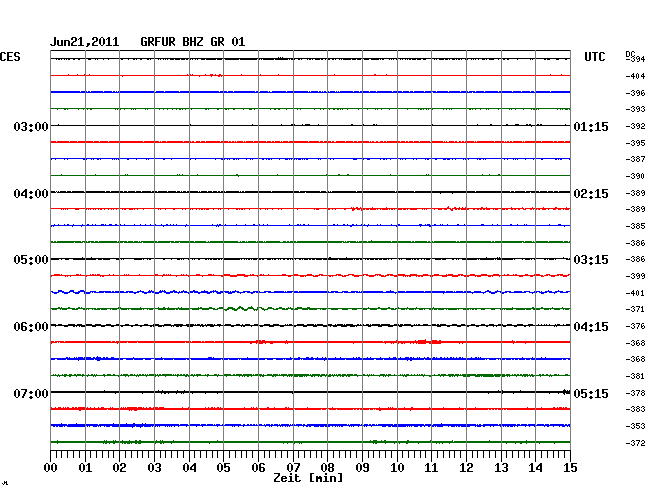Screen dimensions: 650x494
Task: Click minute label 12 on time axis
Action: (x=466, y=468)
